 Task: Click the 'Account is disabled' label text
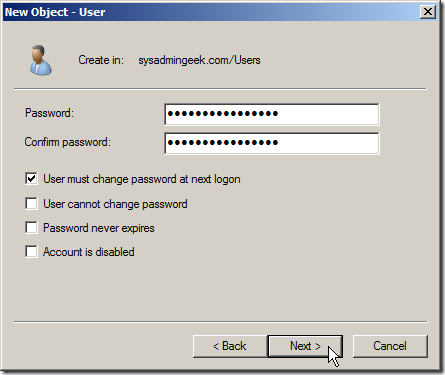pos(89,252)
